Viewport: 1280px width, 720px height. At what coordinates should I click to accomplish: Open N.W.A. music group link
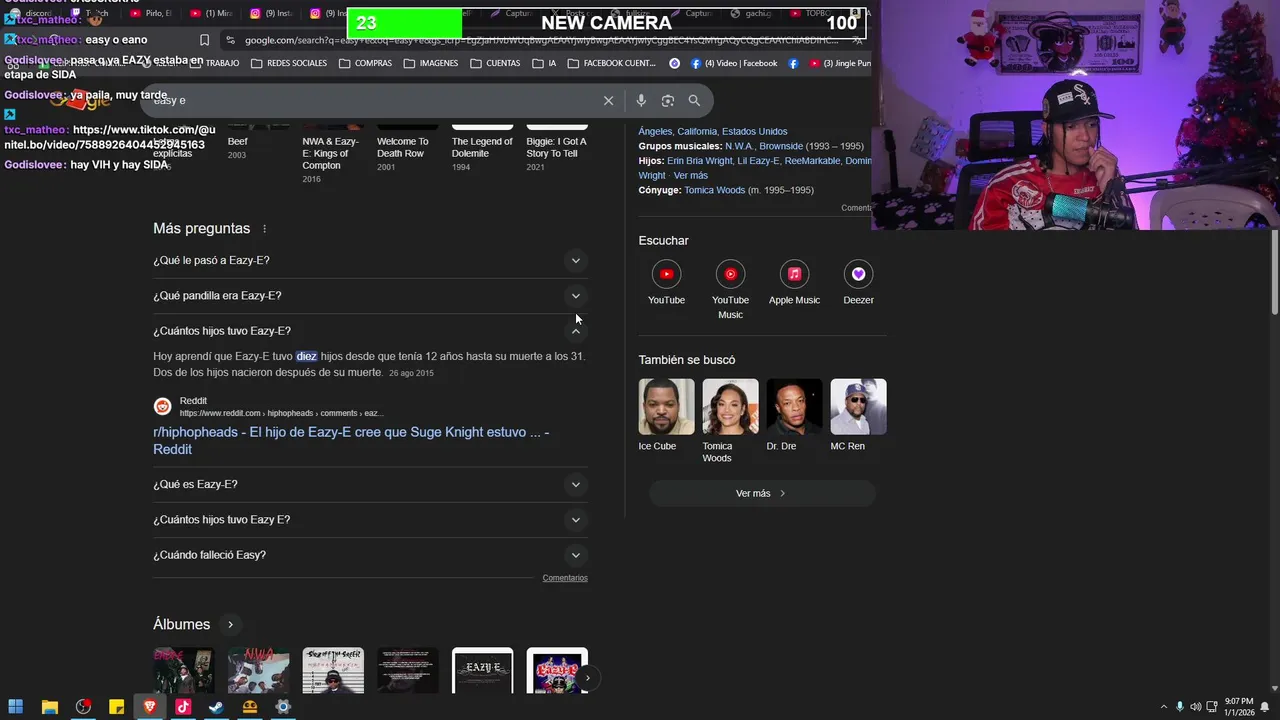tap(740, 146)
